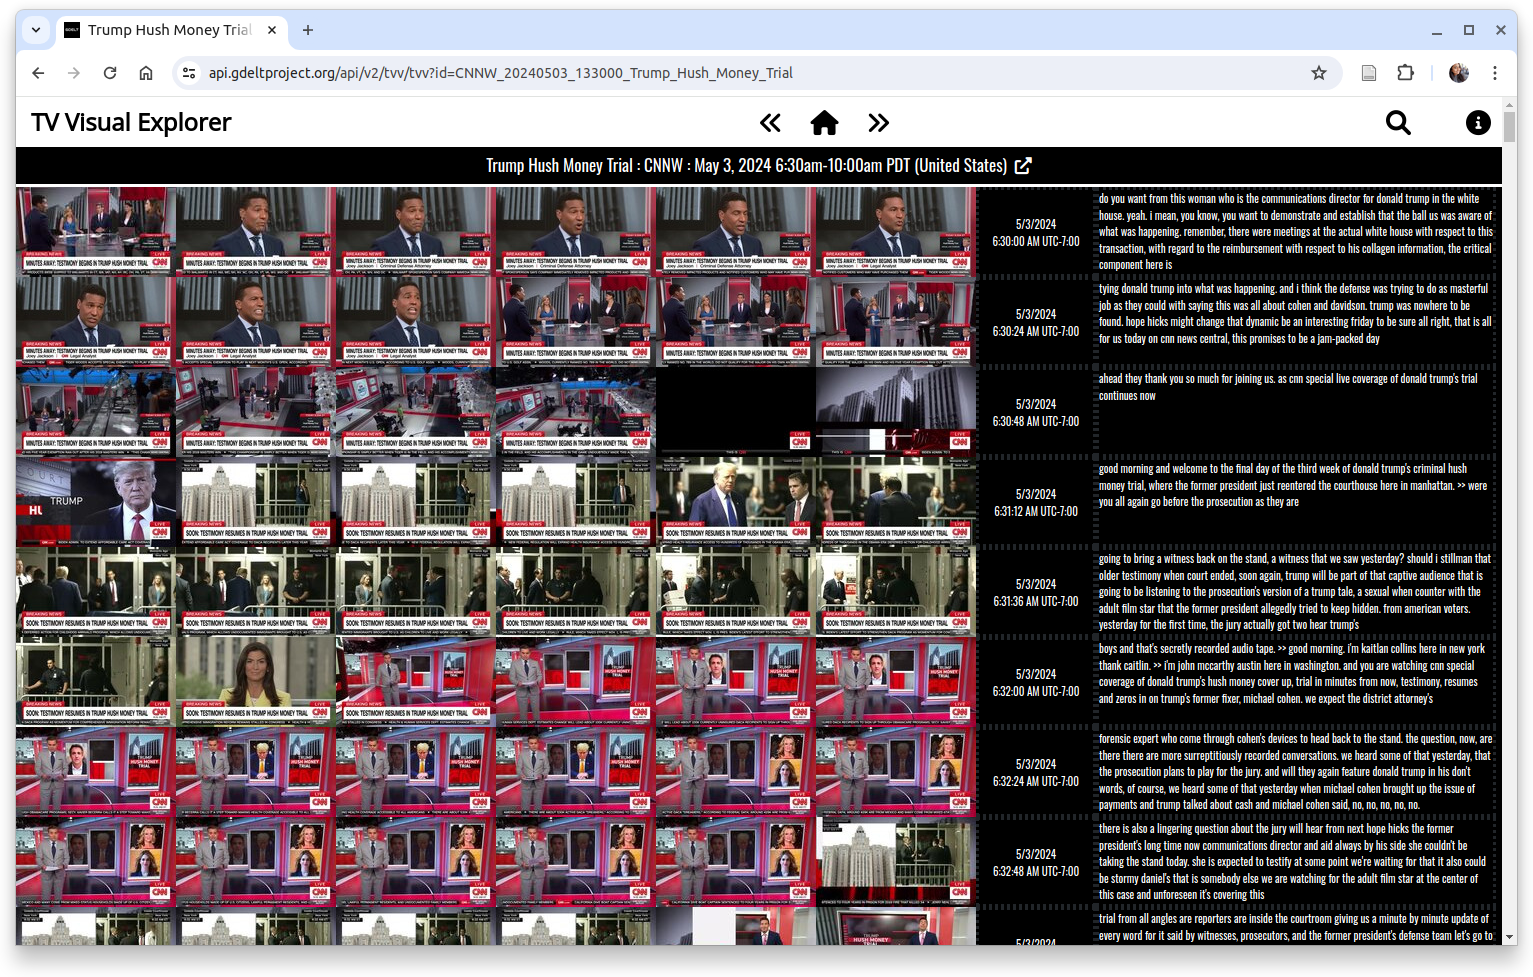Open a new browser tab
The width and height of the screenshot is (1533, 977).
coord(308,30)
